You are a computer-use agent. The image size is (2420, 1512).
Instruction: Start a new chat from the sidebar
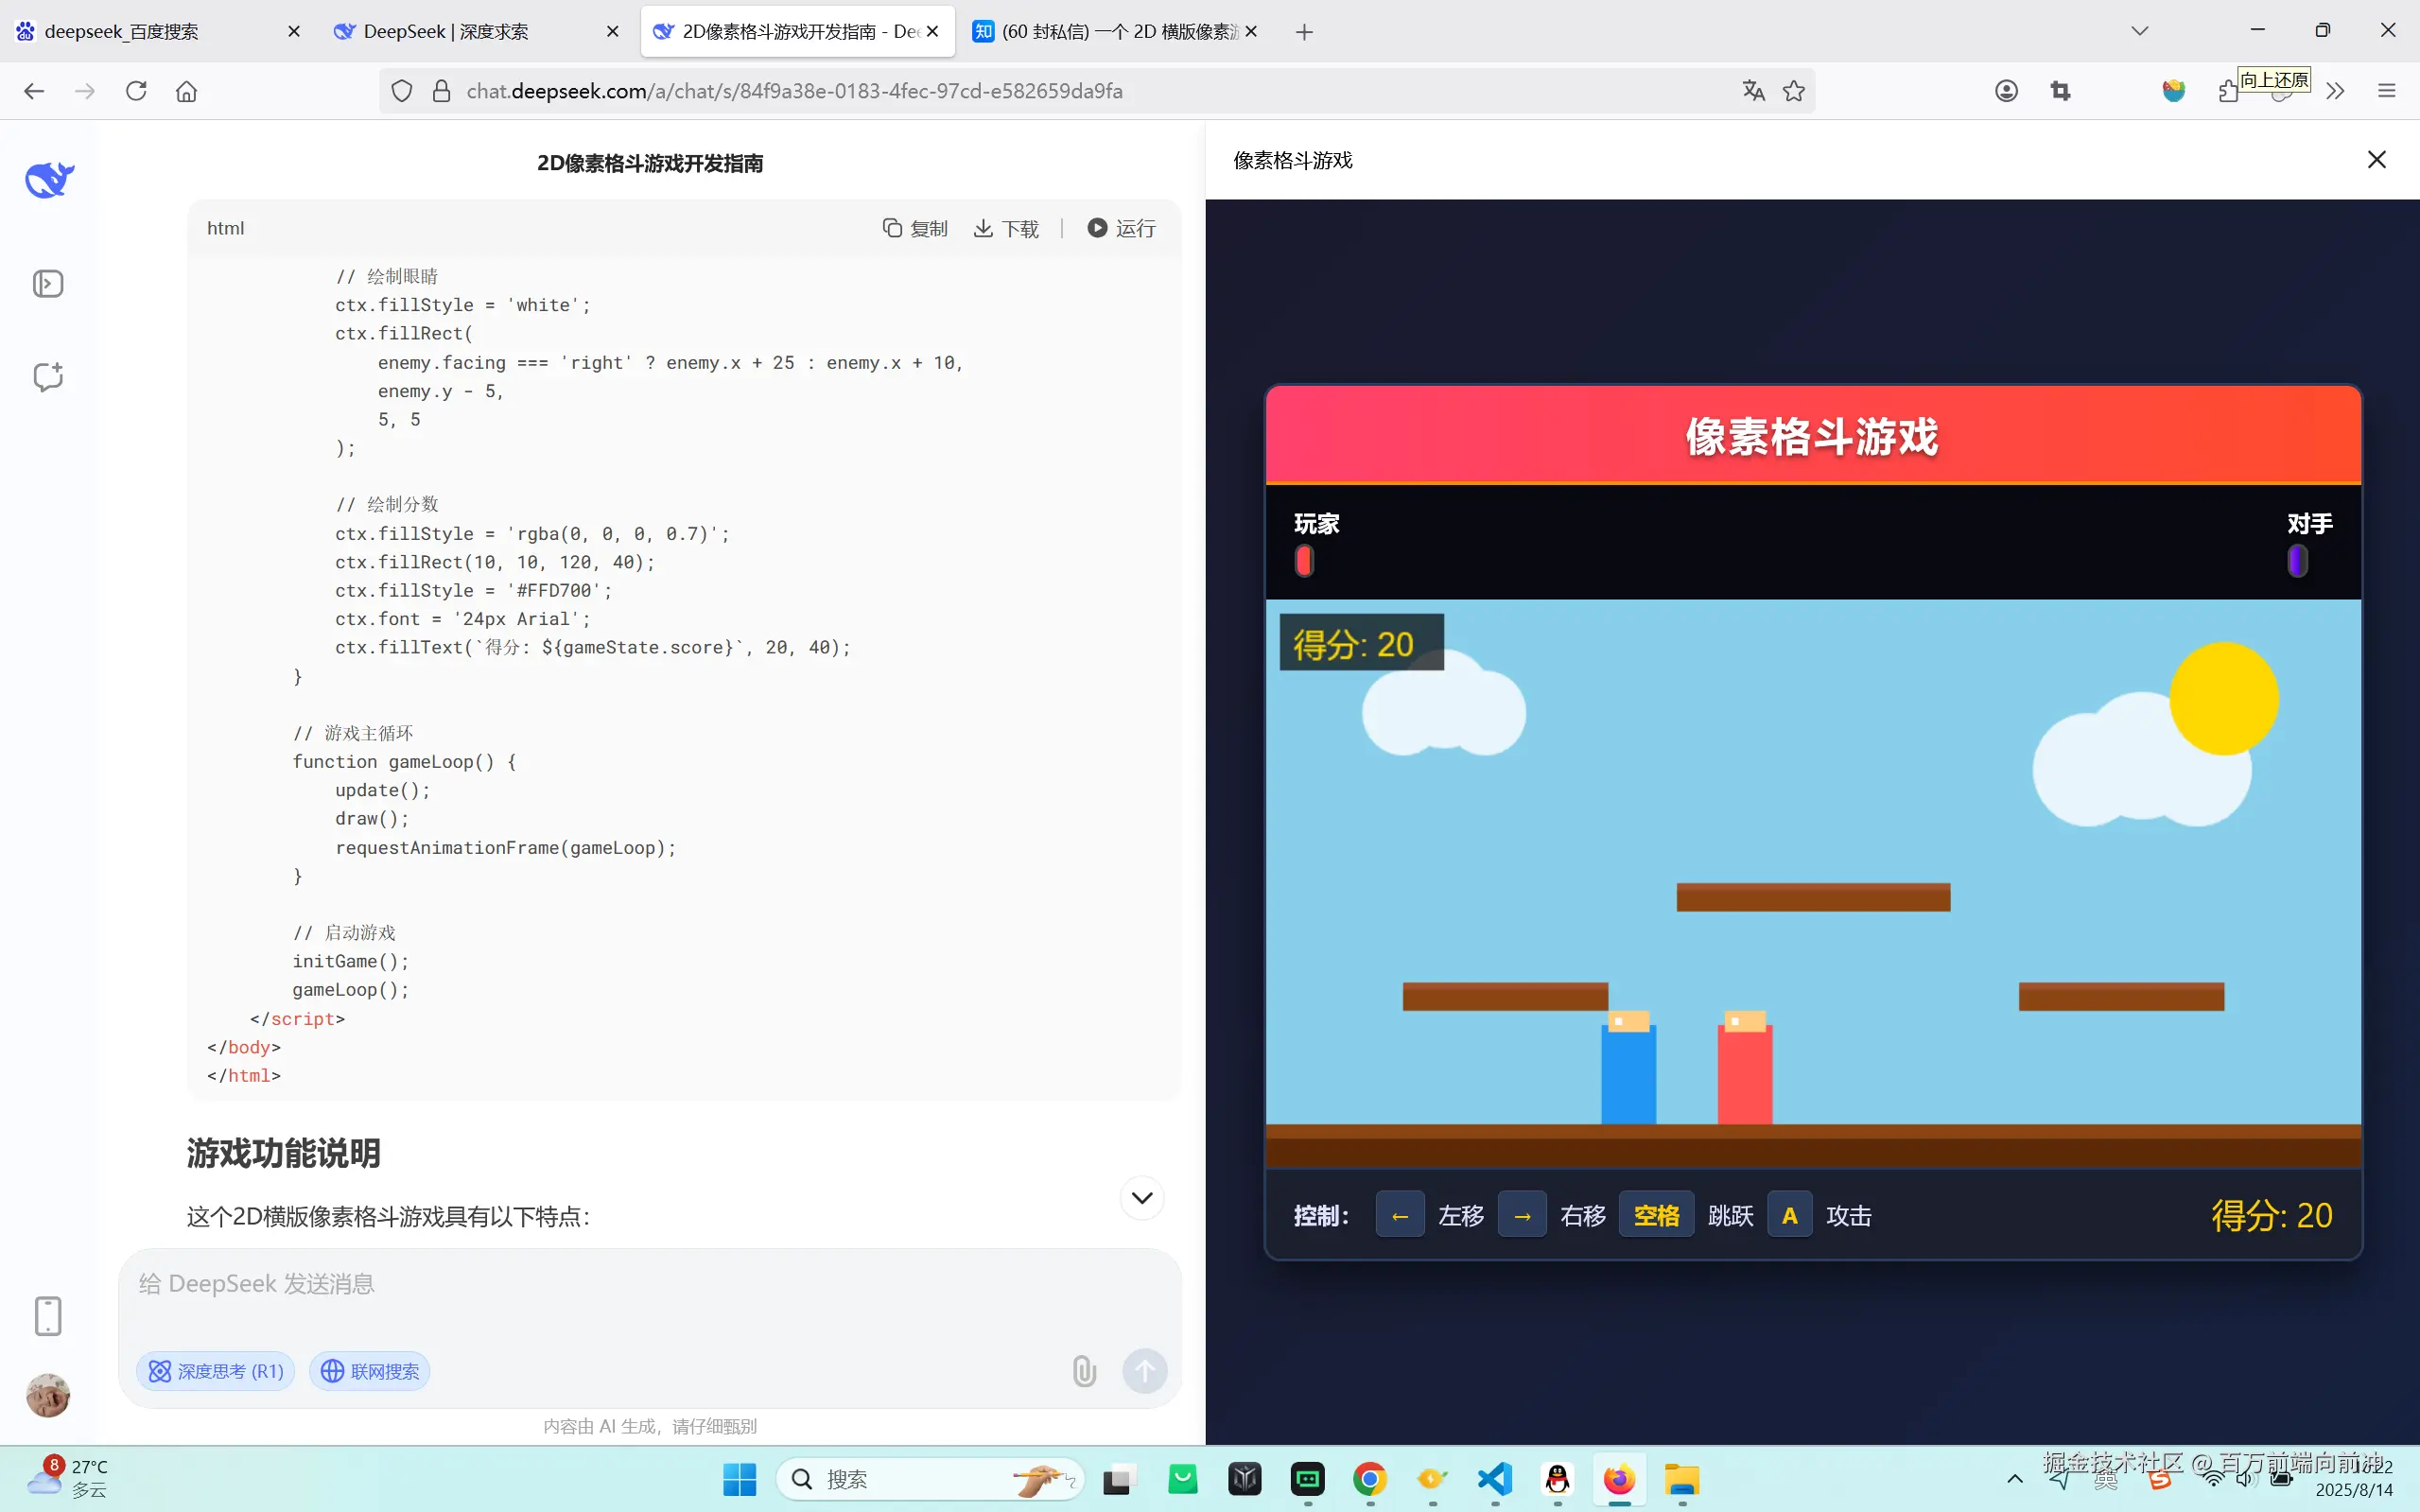coord(48,377)
